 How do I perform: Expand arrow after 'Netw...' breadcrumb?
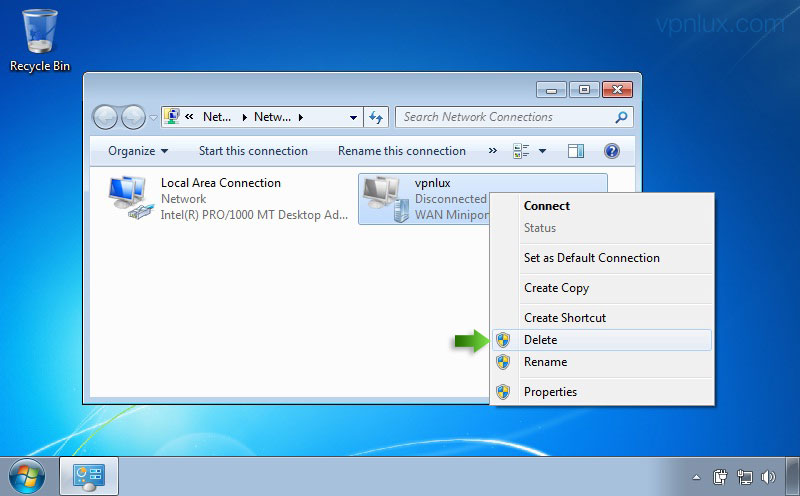coord(301,117)
